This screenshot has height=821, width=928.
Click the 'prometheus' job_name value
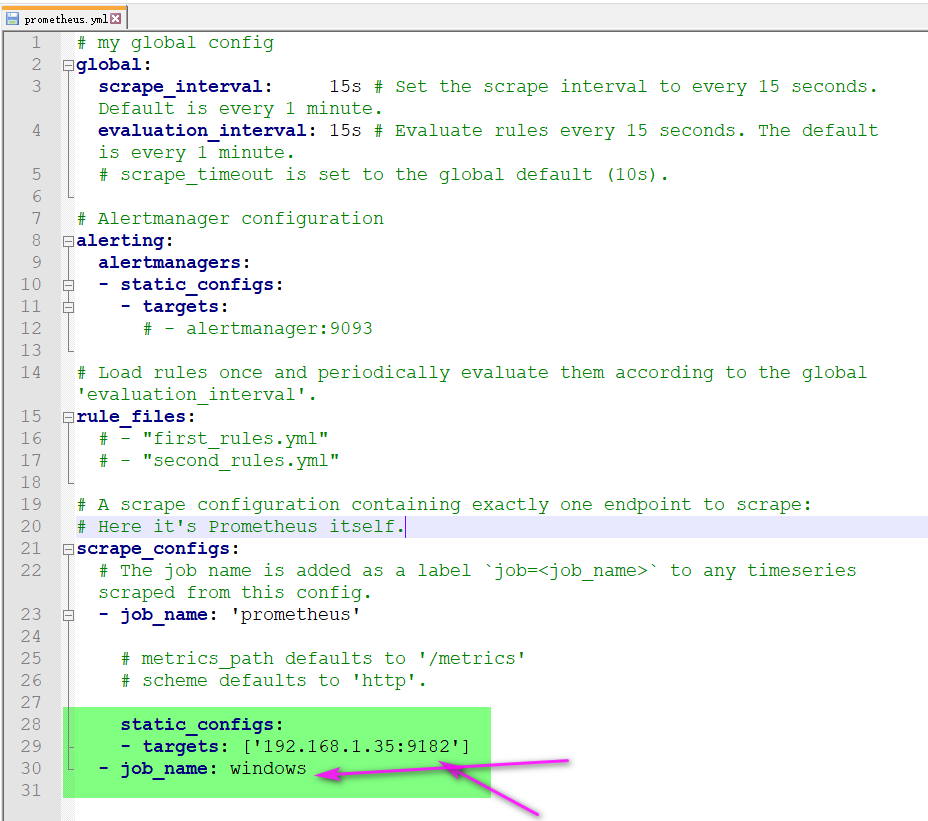[295, 614]
